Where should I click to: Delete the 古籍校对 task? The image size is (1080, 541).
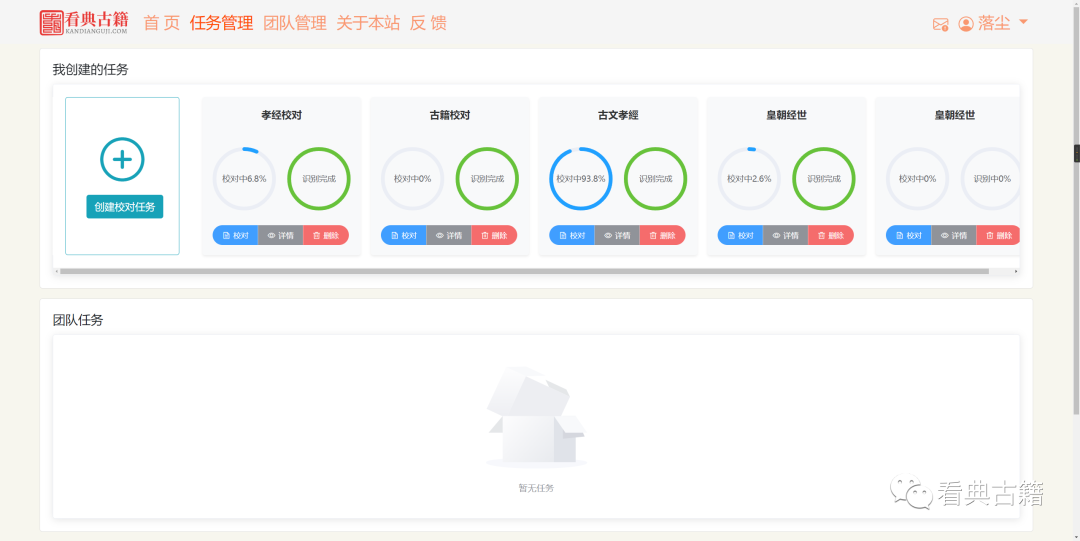click(x=495, y=235)
